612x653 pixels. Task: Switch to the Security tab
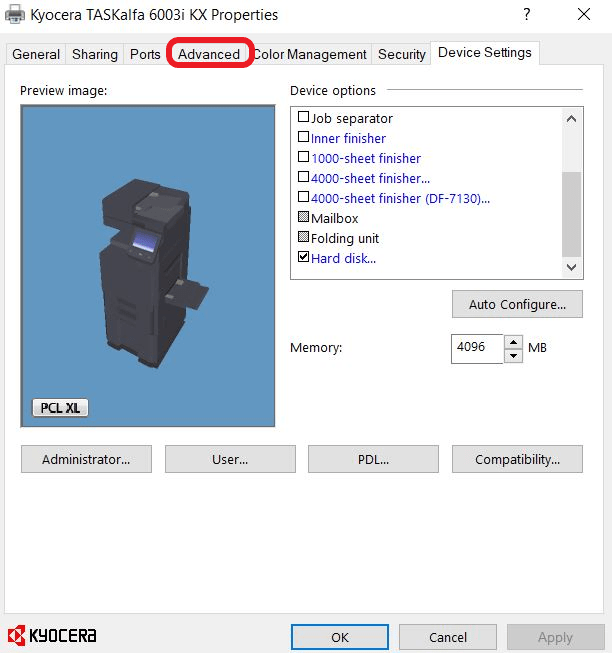click(401, 54)
